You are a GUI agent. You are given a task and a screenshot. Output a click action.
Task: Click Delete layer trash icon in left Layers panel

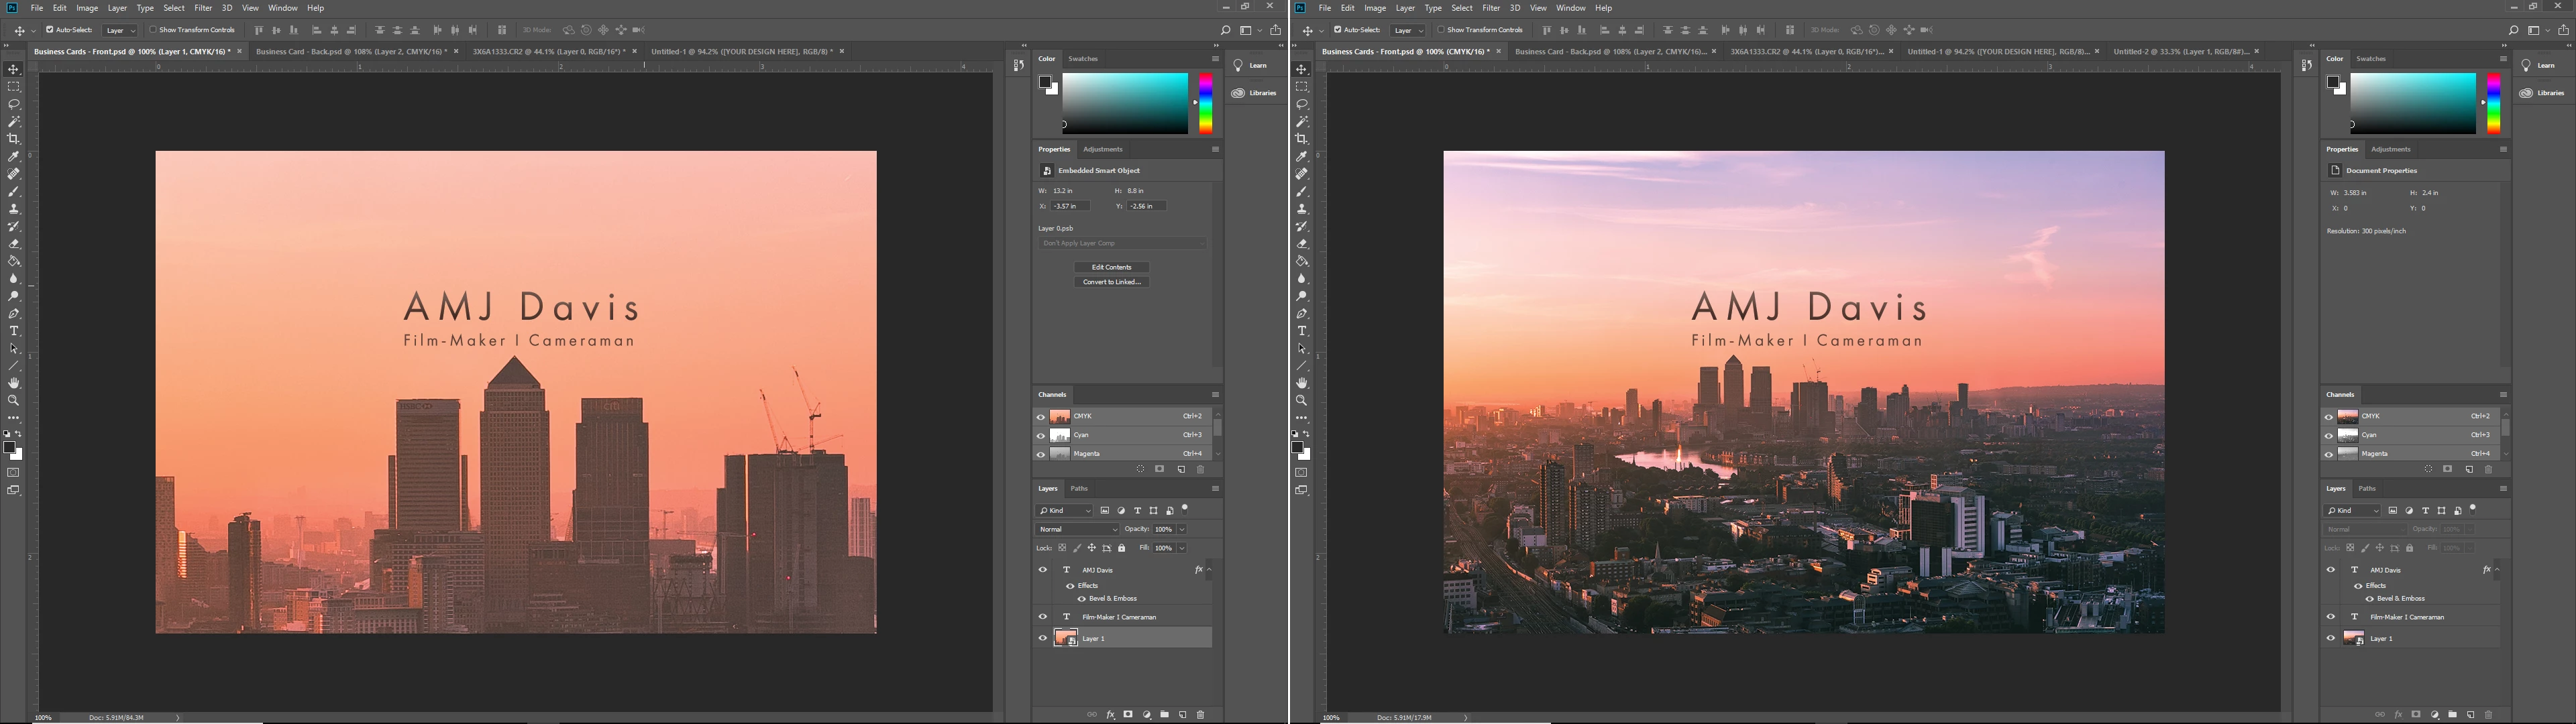coord(1201,715)
